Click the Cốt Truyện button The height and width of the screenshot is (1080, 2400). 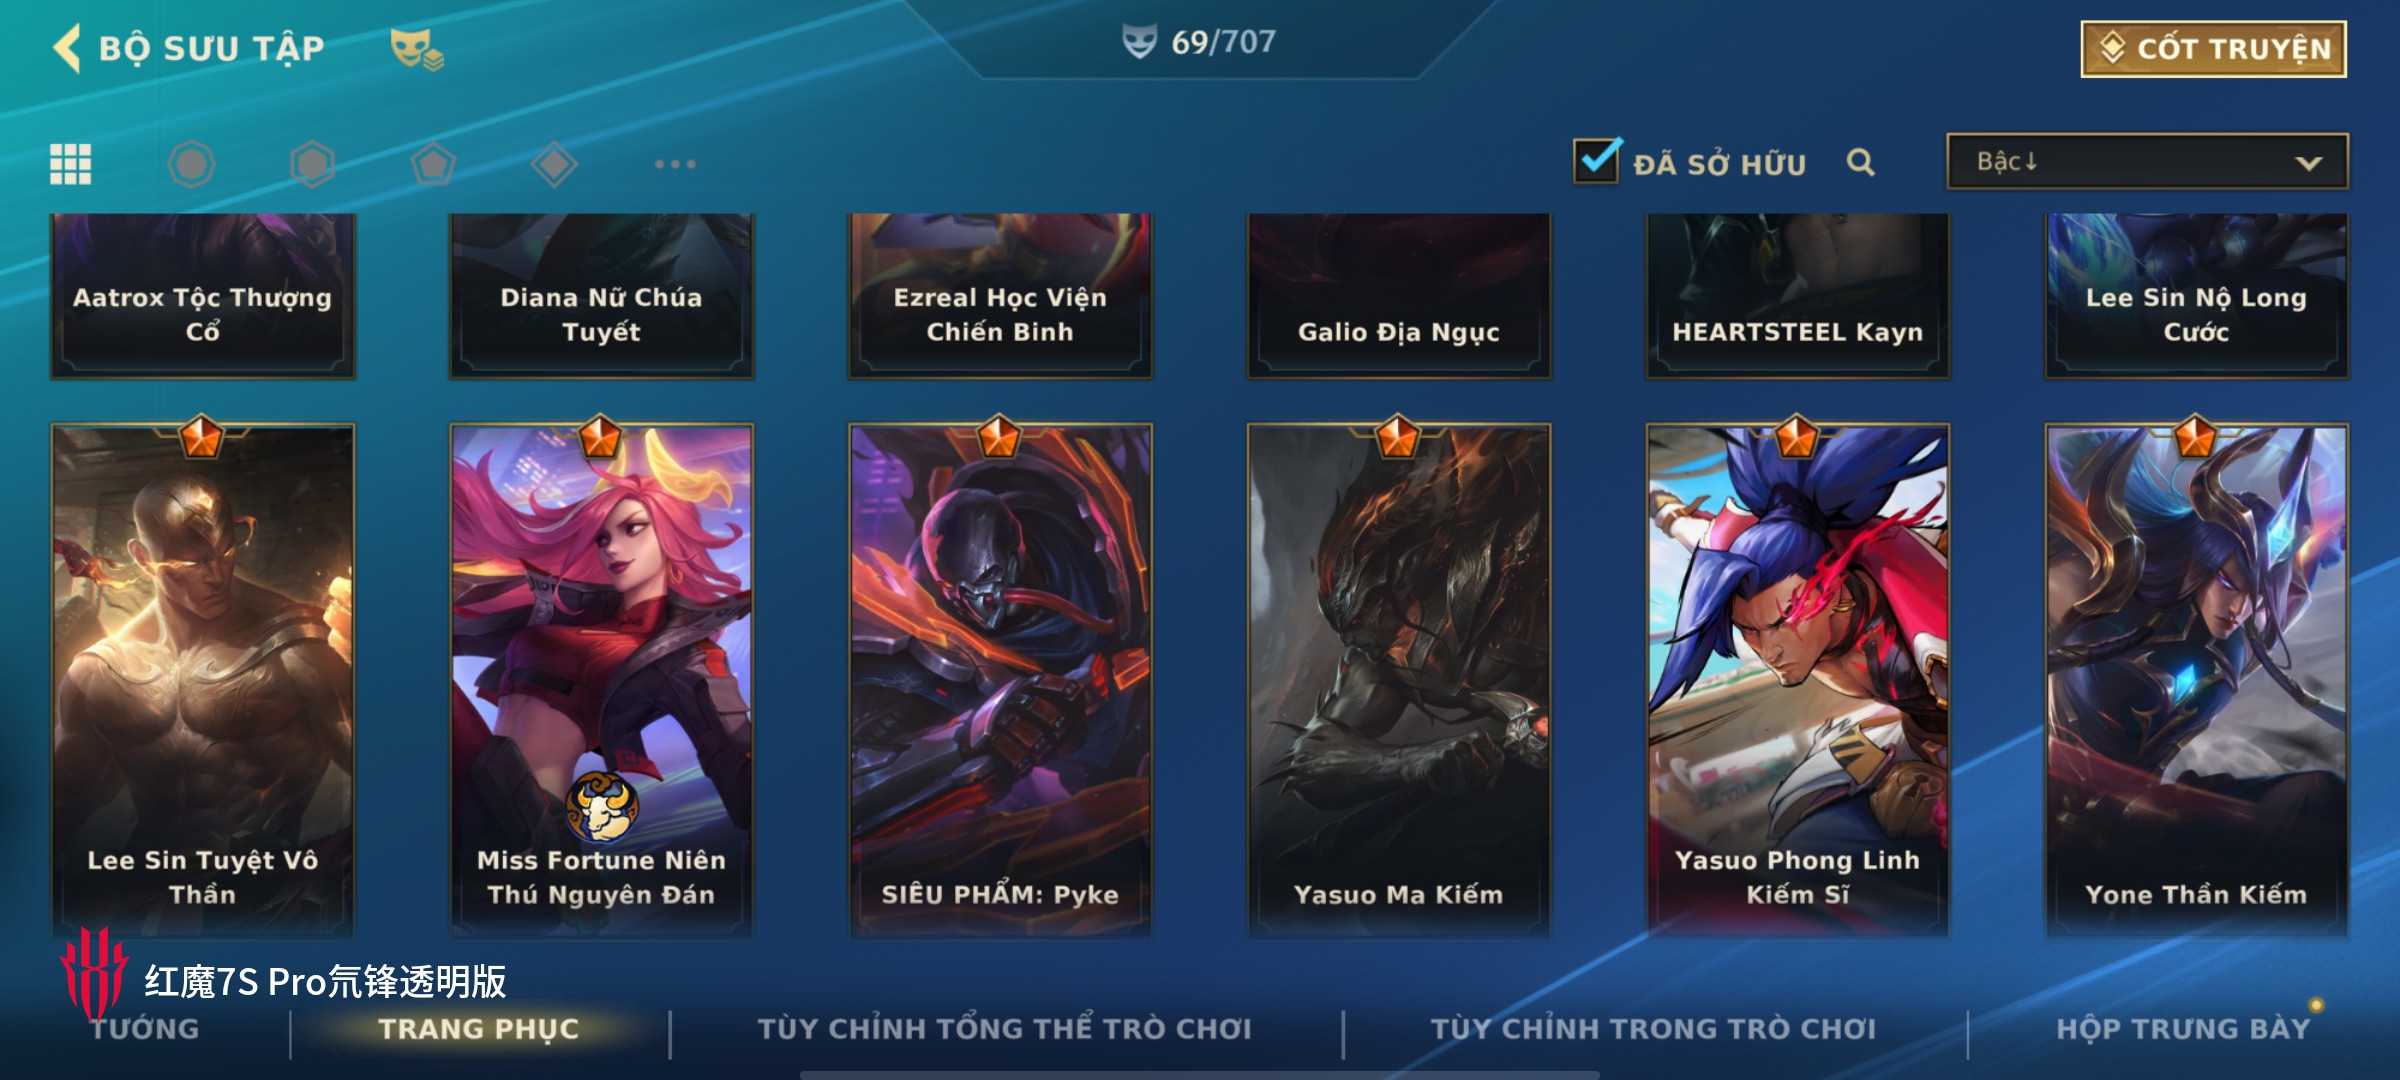2214,49
